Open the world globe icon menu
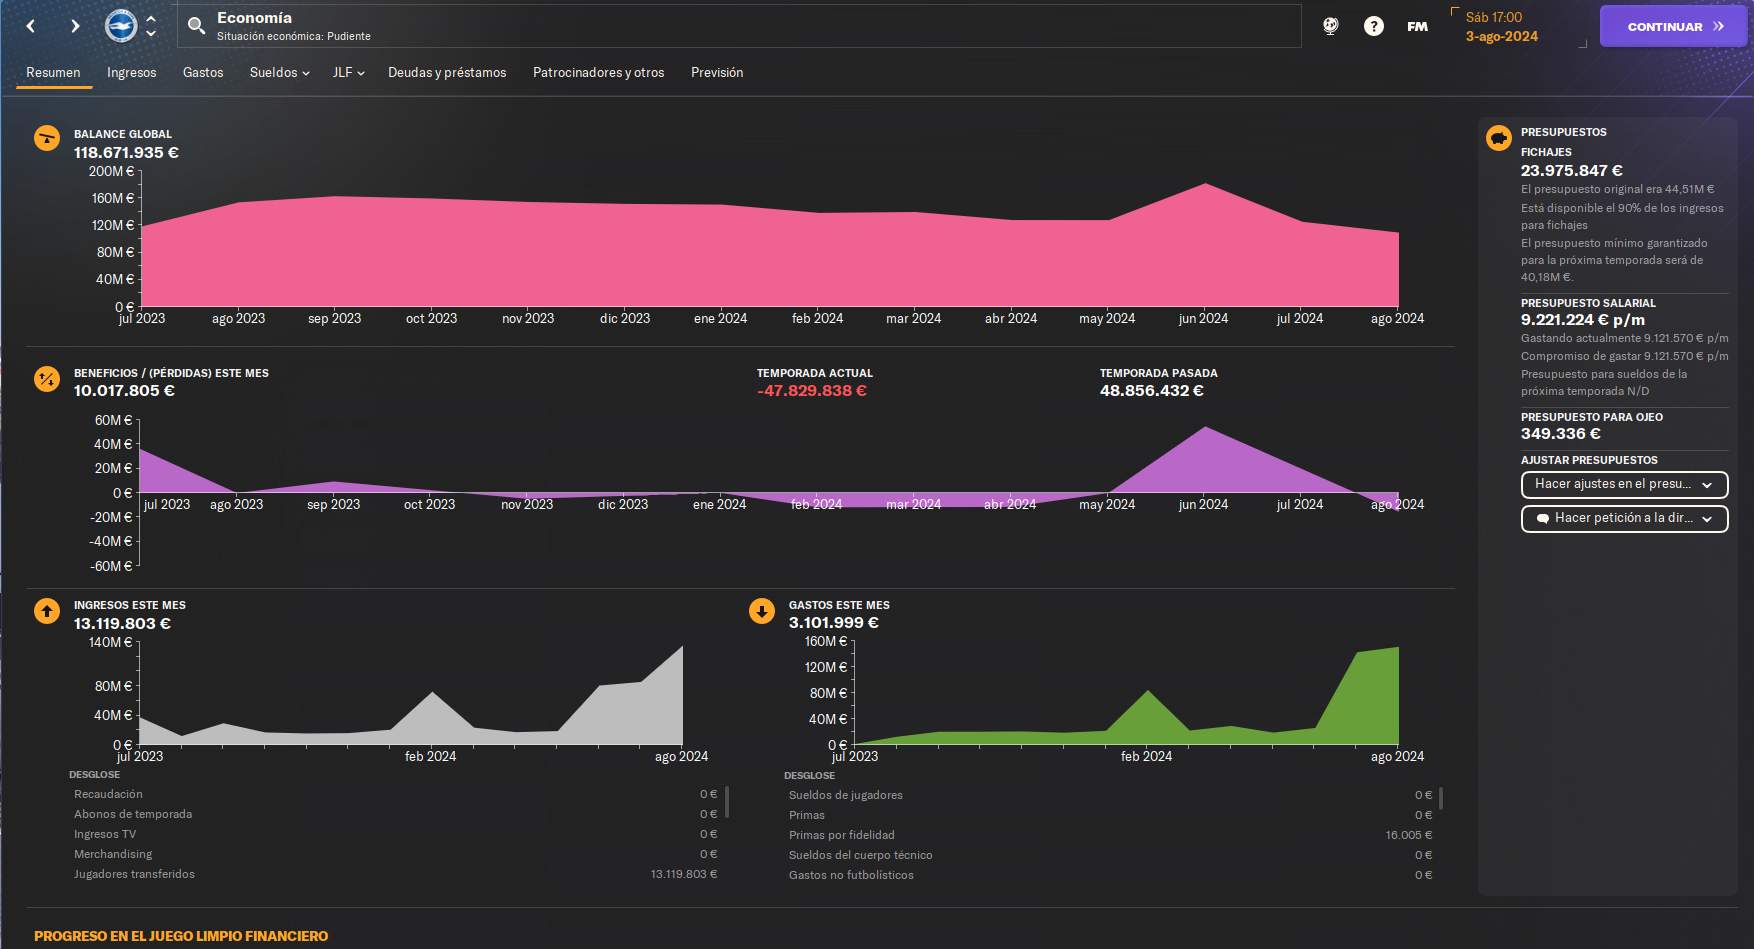The image size is (1754, 949). click(1331, 26)
